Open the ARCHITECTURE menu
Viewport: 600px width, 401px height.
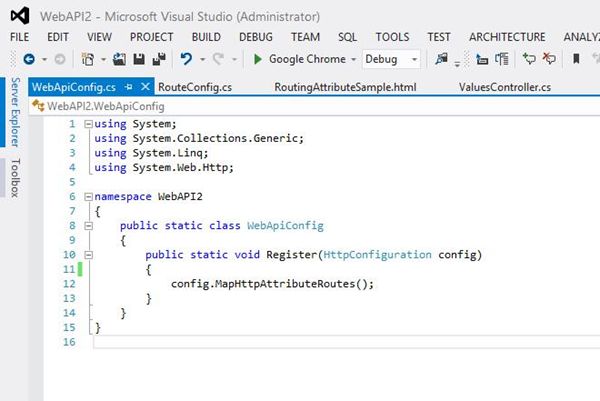point(507,37)
